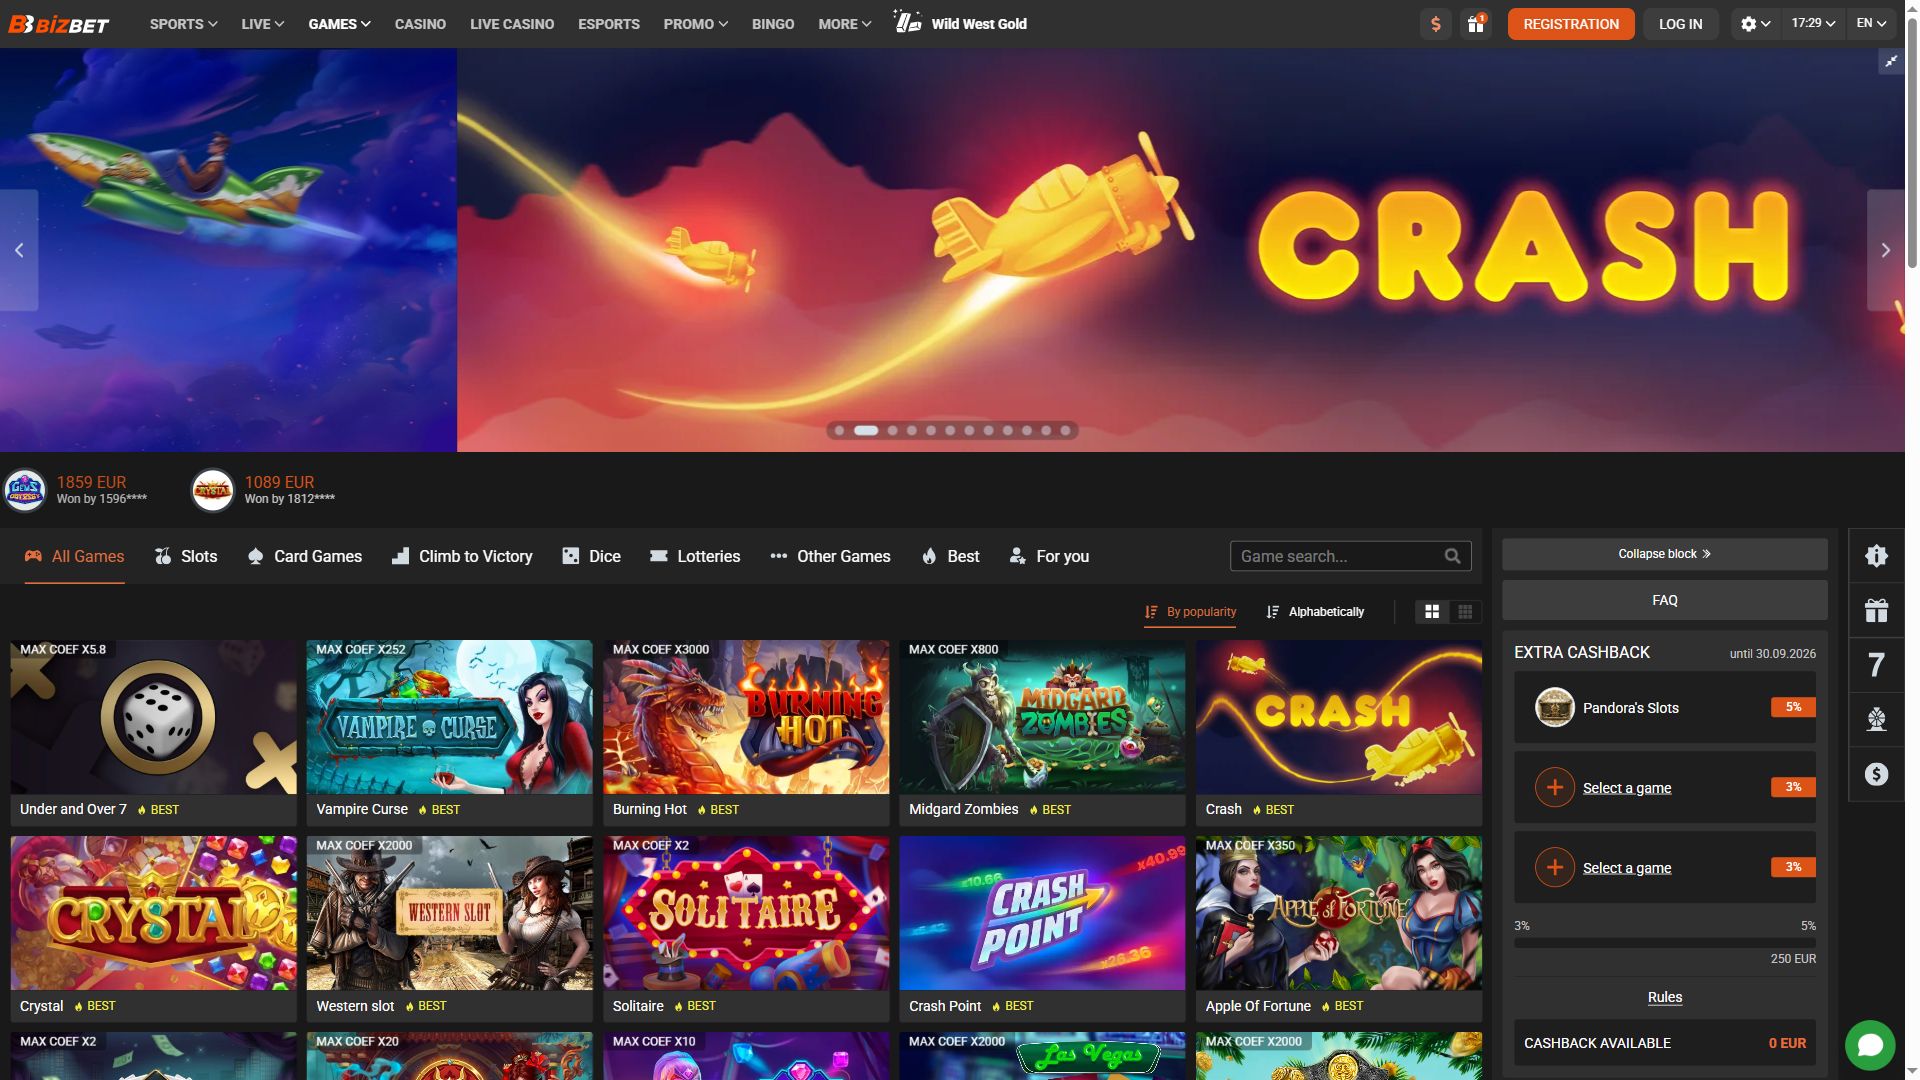Open the cashback Rules link
The image size is (1920, 1080).
point(1664,997)
